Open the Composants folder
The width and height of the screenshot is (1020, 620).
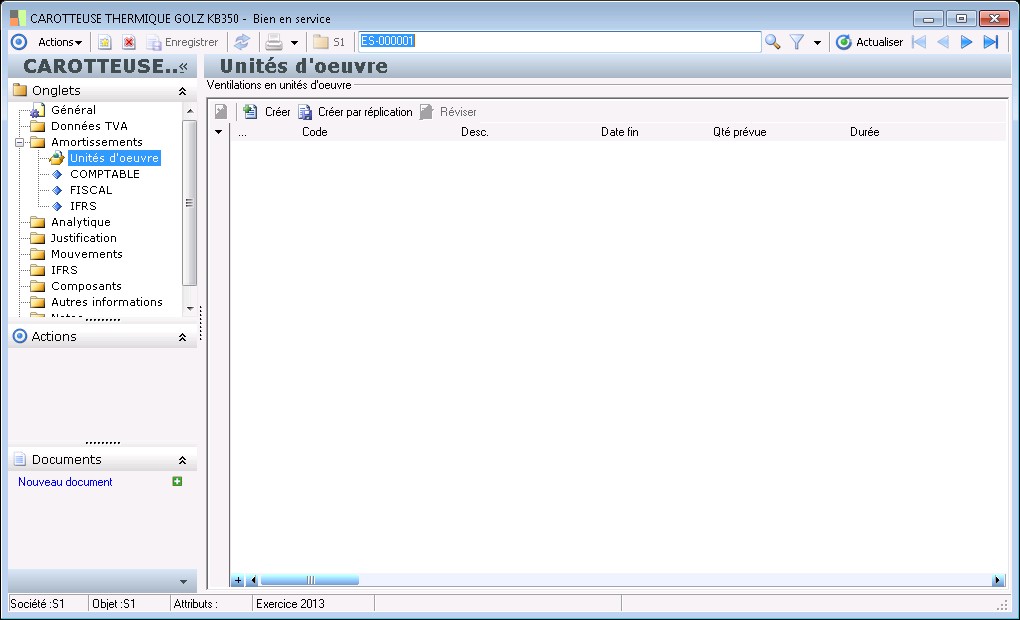(86, 286)
